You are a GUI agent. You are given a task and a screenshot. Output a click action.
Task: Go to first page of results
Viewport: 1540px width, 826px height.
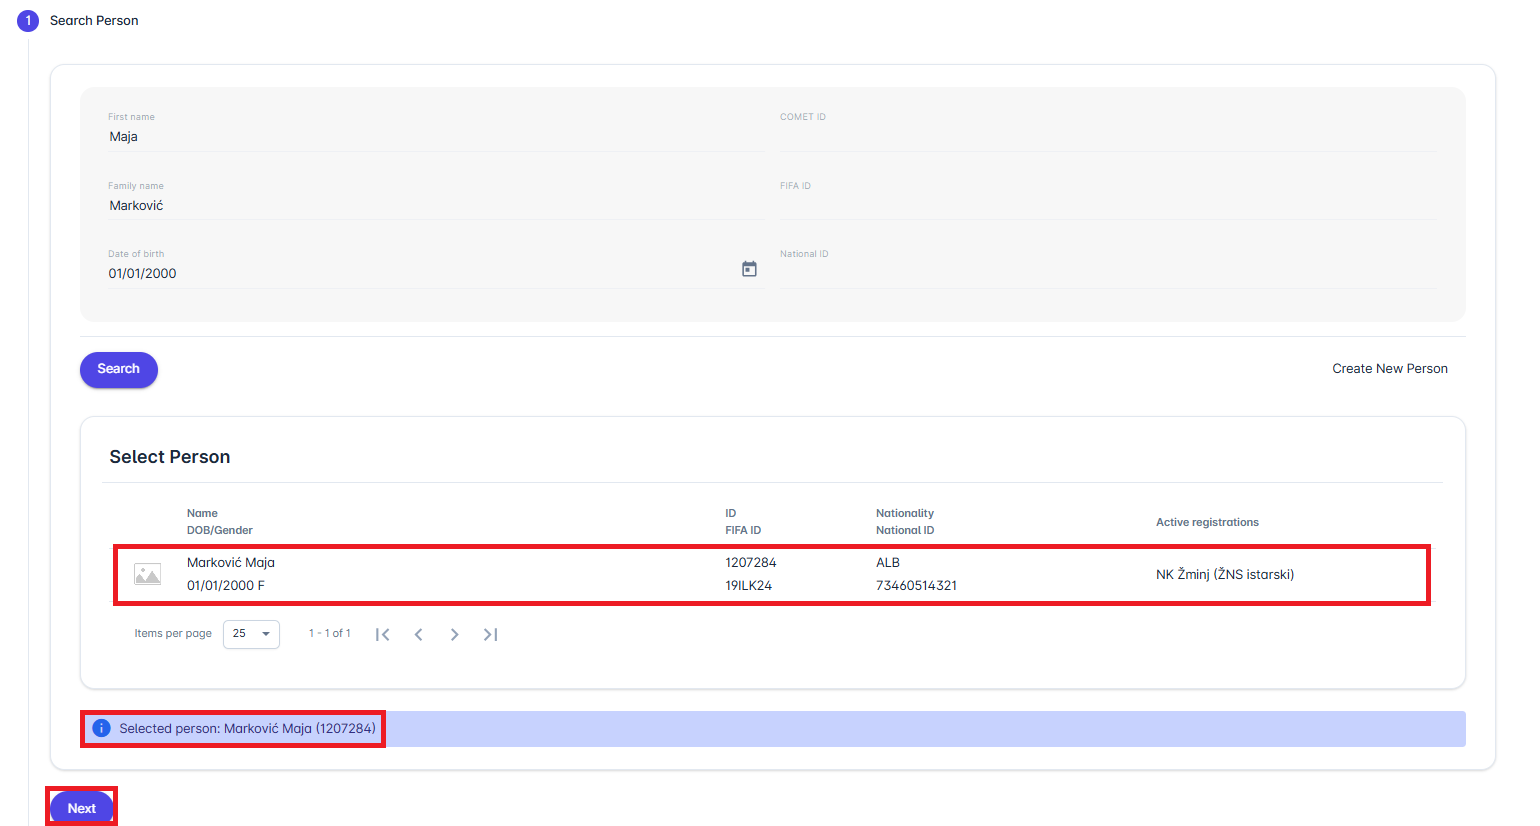click(x=382, y=634)
